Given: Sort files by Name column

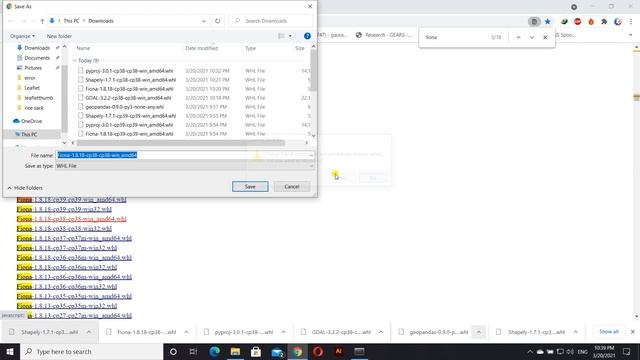Looking at the screenshot, I should coord(83,48).
